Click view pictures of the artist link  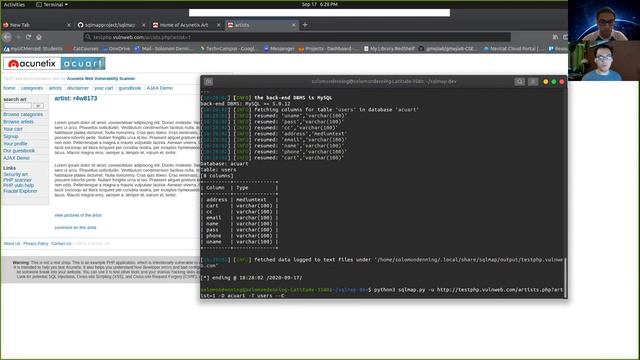78,215
